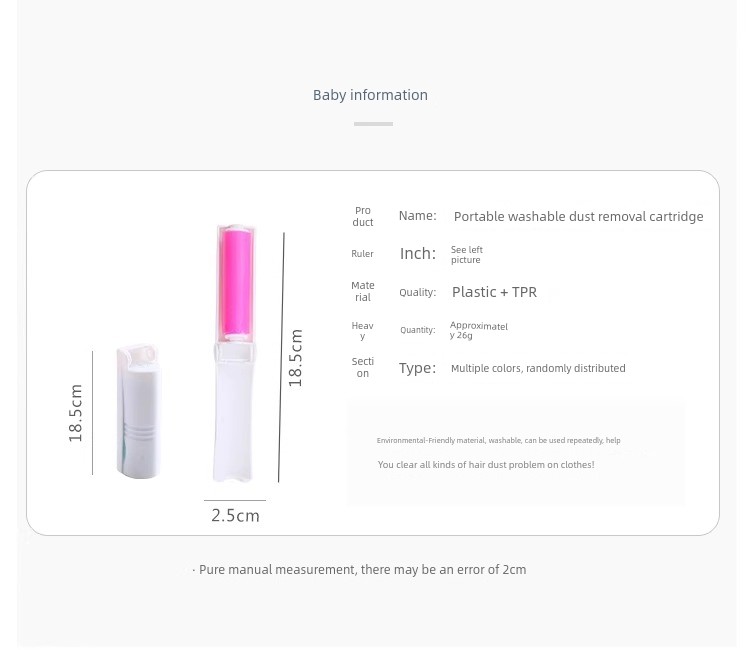Click the 'See left picture' text
Screen dimensions: 750x650
click(466, 254)
